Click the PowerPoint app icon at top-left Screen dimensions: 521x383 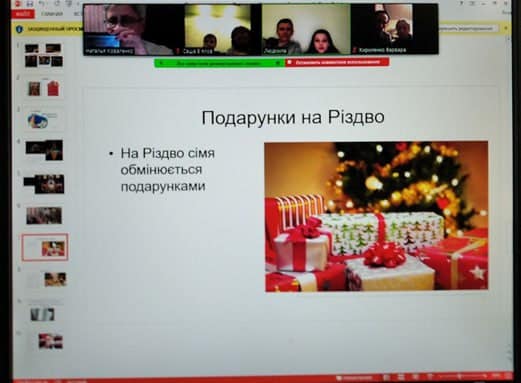tap(19, 4)
